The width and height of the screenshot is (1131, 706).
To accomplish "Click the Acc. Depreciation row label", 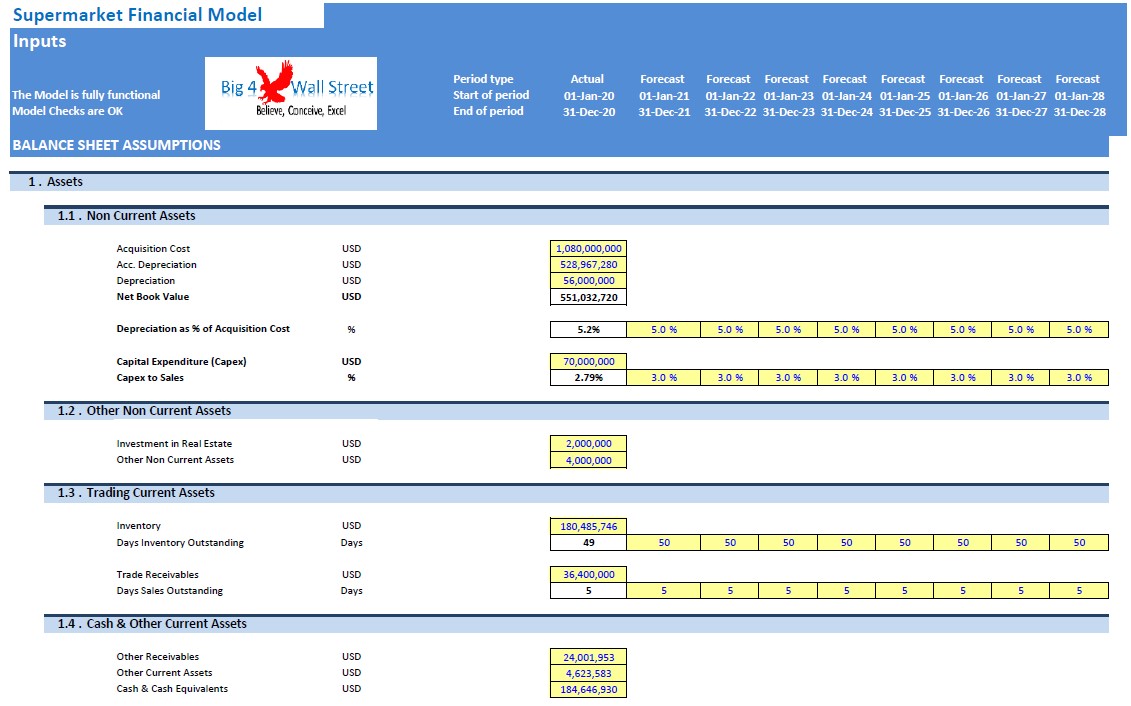I will point(157,265).
